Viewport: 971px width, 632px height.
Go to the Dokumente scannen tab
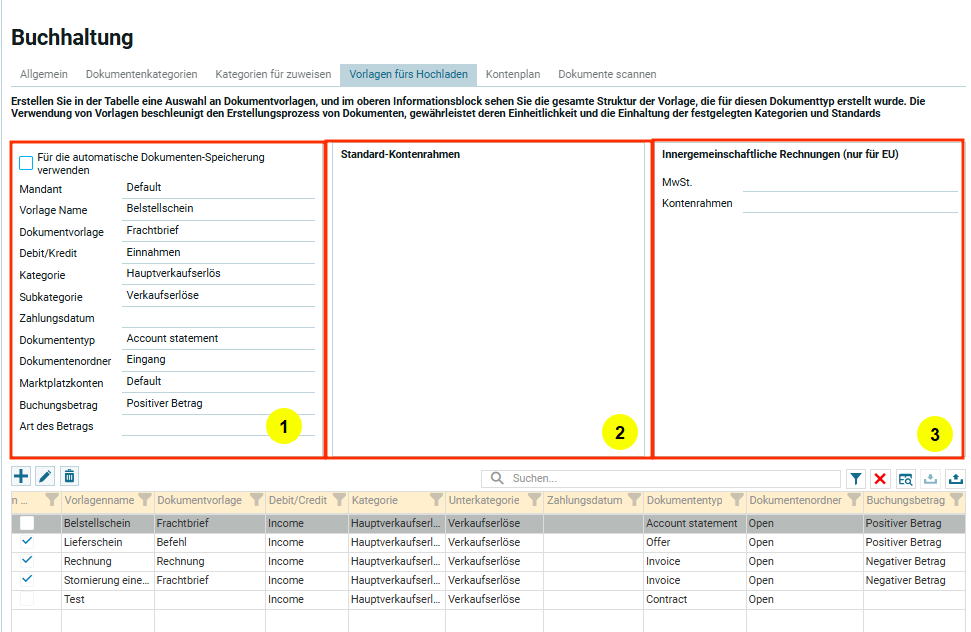point(607,74)
